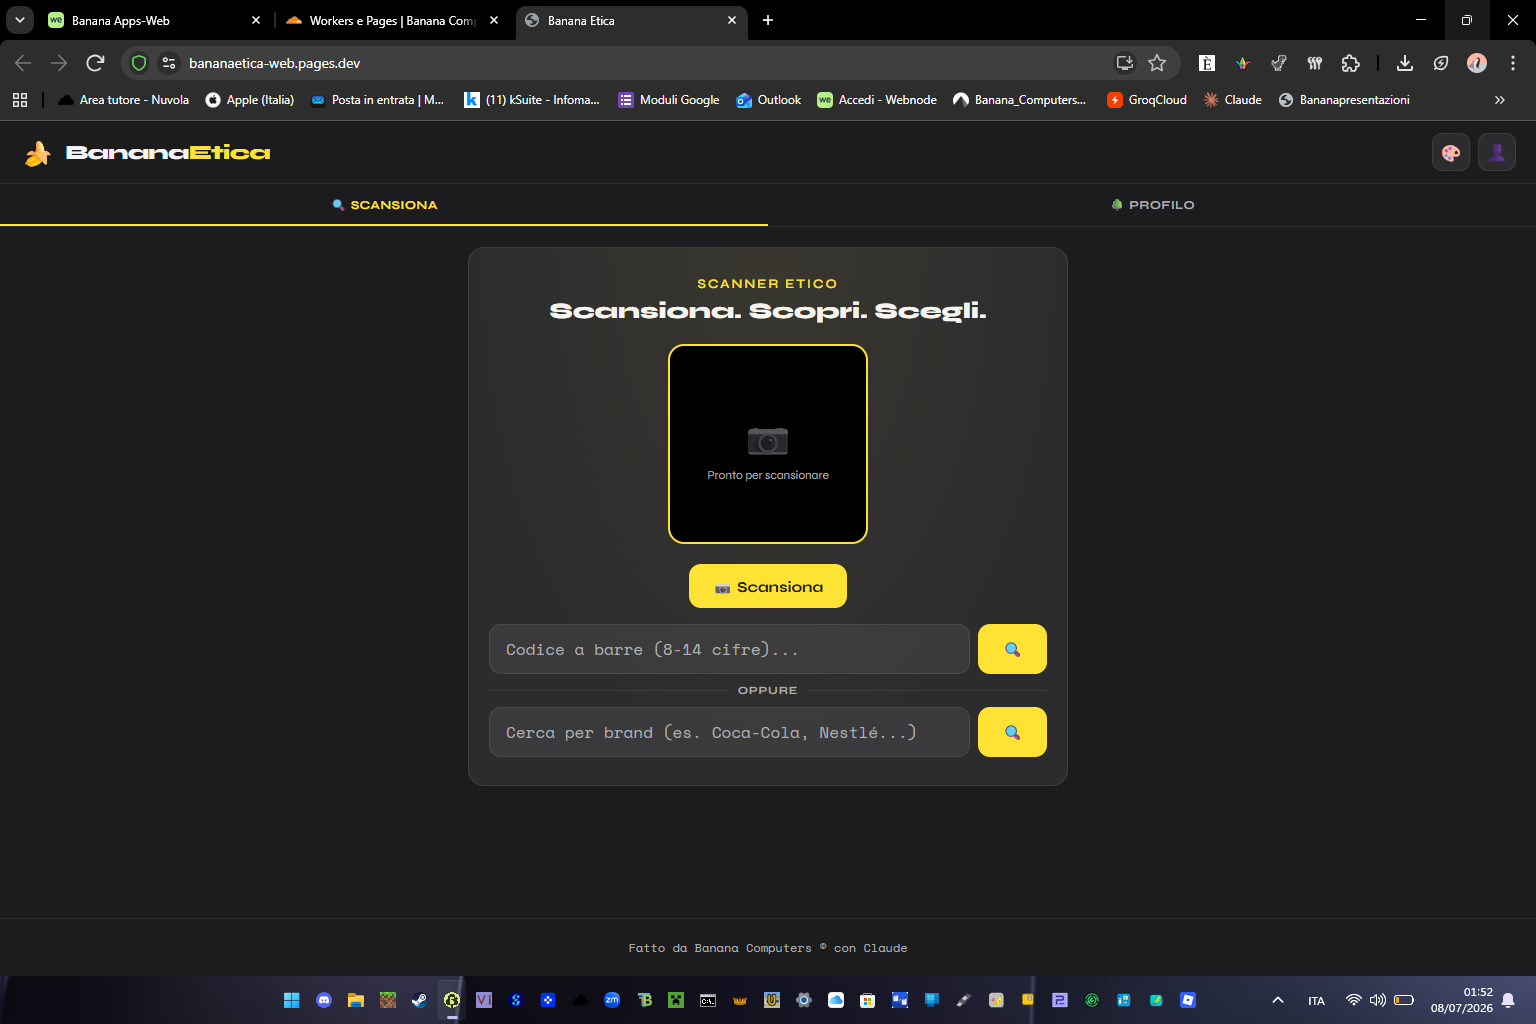Image resolution: width=1536 pixels, height=1024 pixels.
Task: Open the GroqCloud bookmark
Action: pos(1147,100)
